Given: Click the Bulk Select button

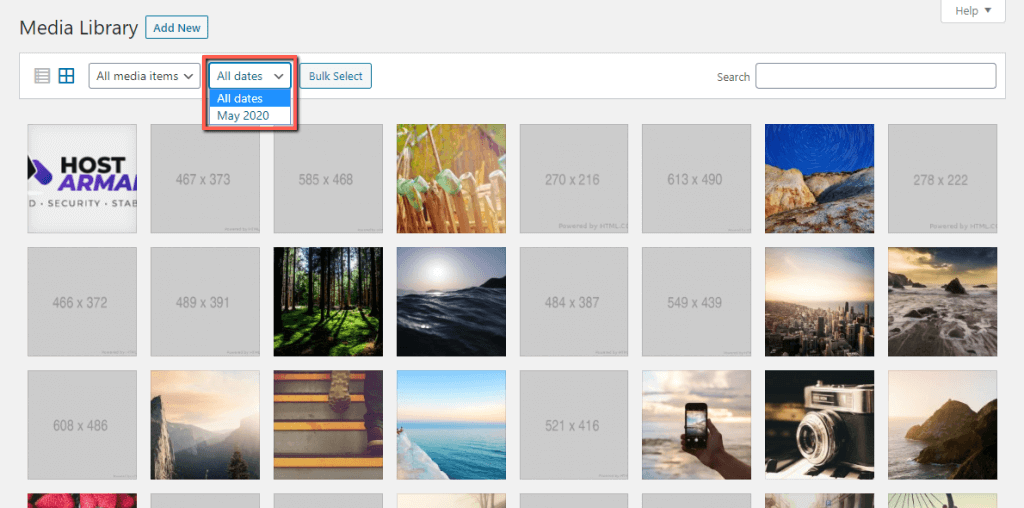Looking at the screenshot, I should (x=336, y=76).
